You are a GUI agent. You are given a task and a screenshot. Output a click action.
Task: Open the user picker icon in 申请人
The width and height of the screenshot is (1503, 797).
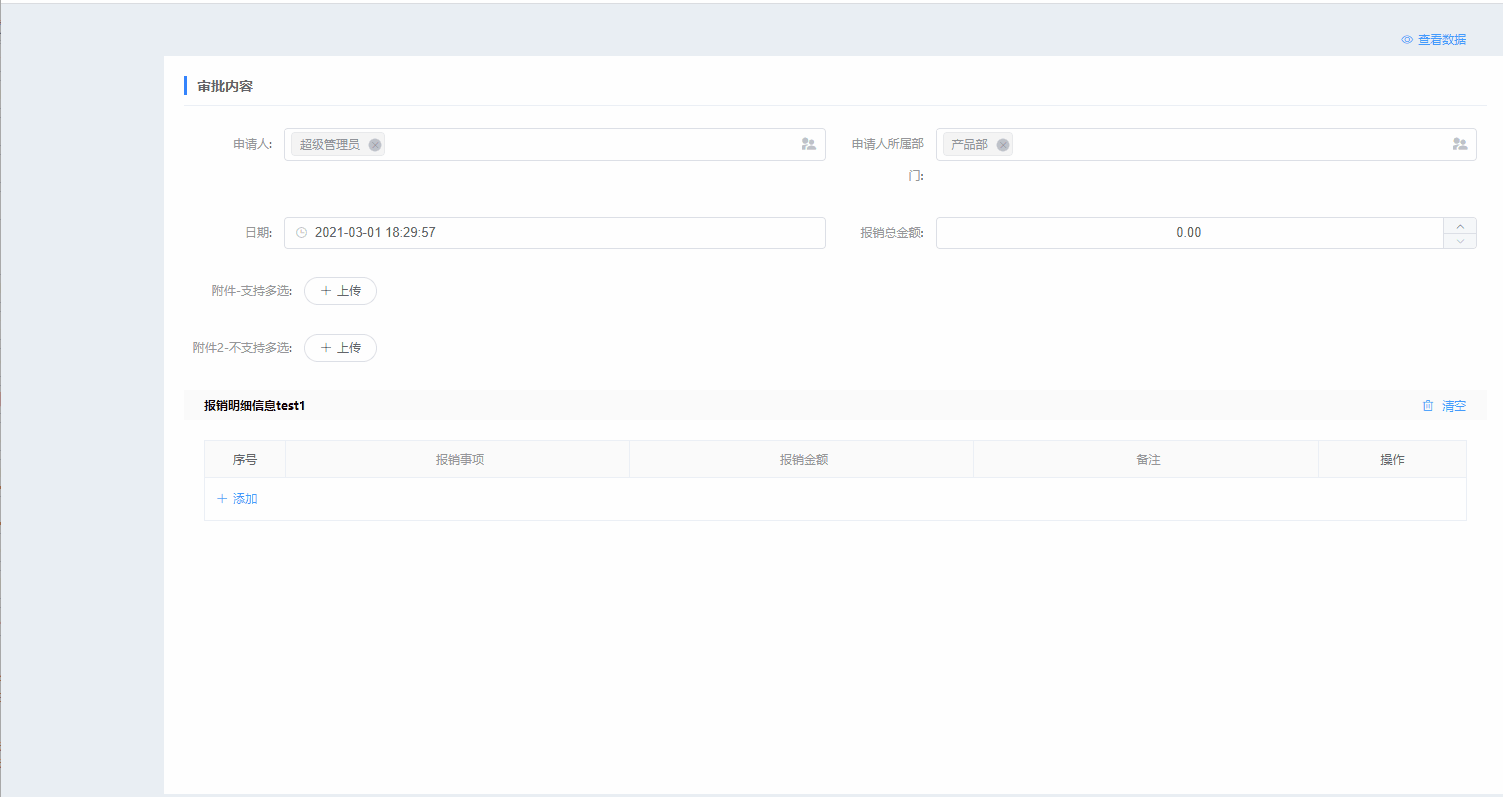click(808, 145)
